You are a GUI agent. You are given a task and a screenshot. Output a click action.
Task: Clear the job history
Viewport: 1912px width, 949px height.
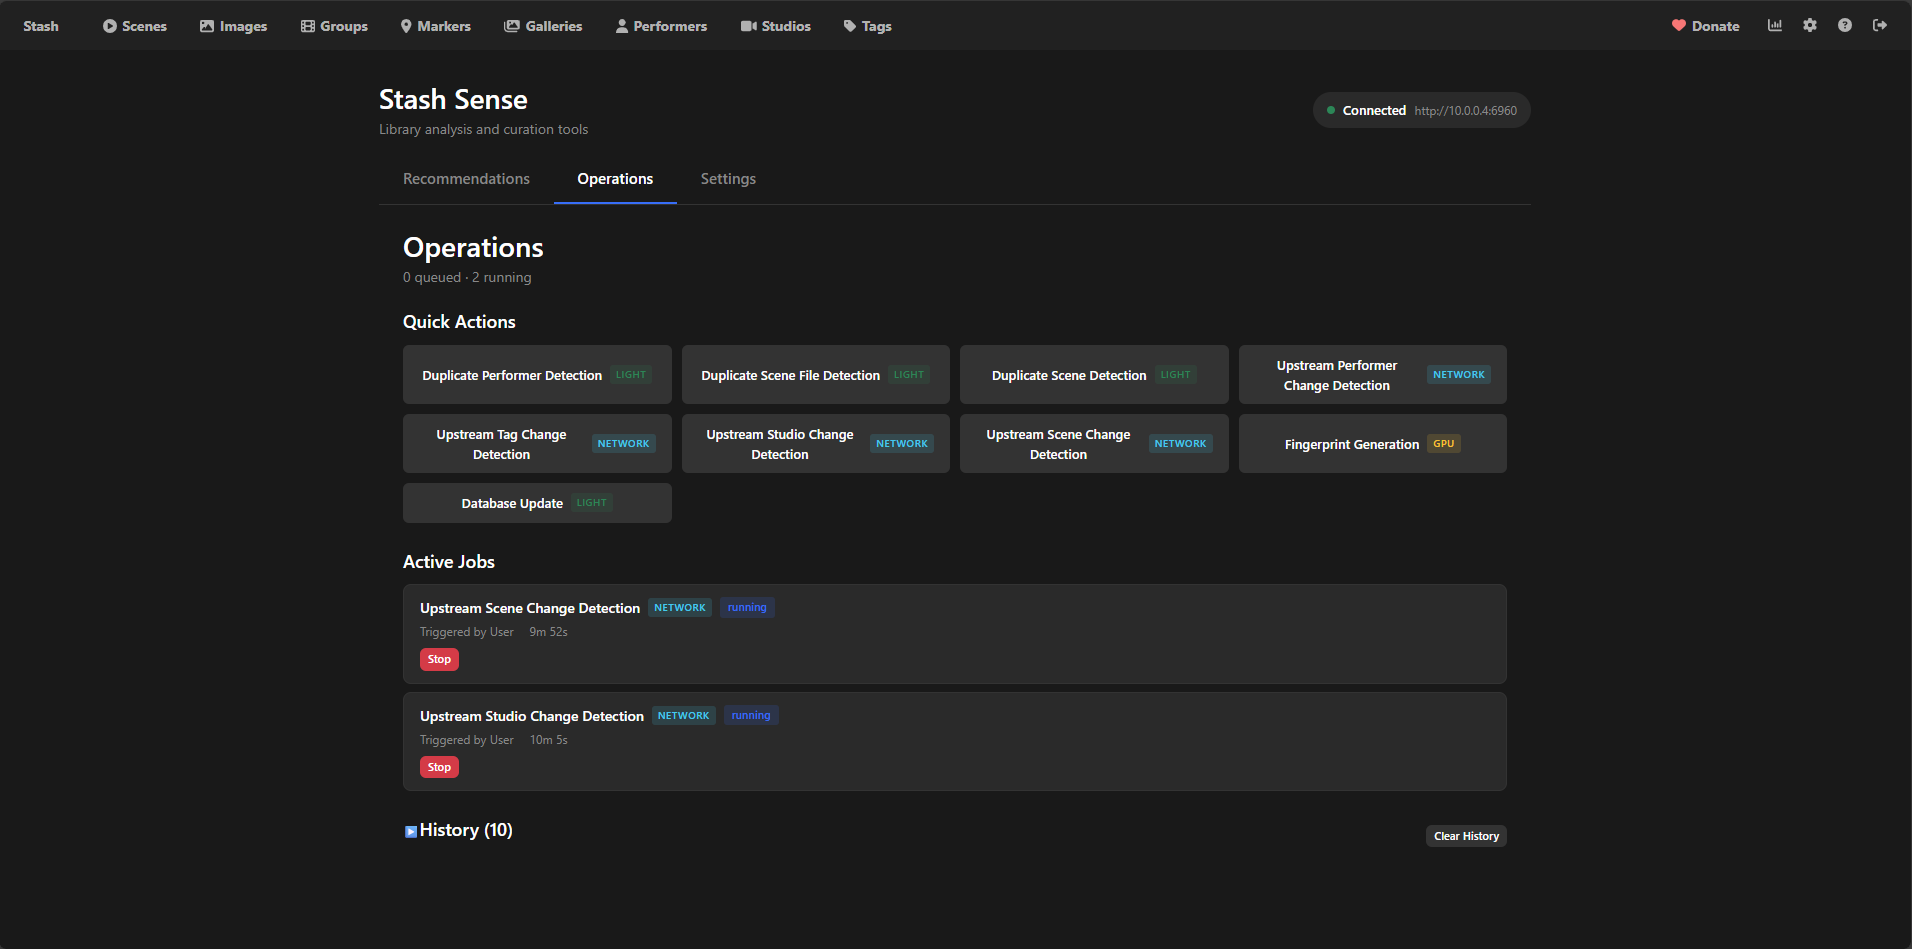click(1466, 836)
